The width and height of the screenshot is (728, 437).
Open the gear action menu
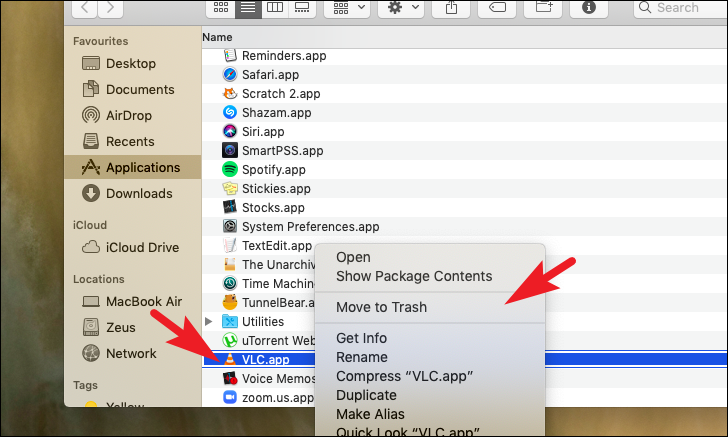tap(401, 8)
